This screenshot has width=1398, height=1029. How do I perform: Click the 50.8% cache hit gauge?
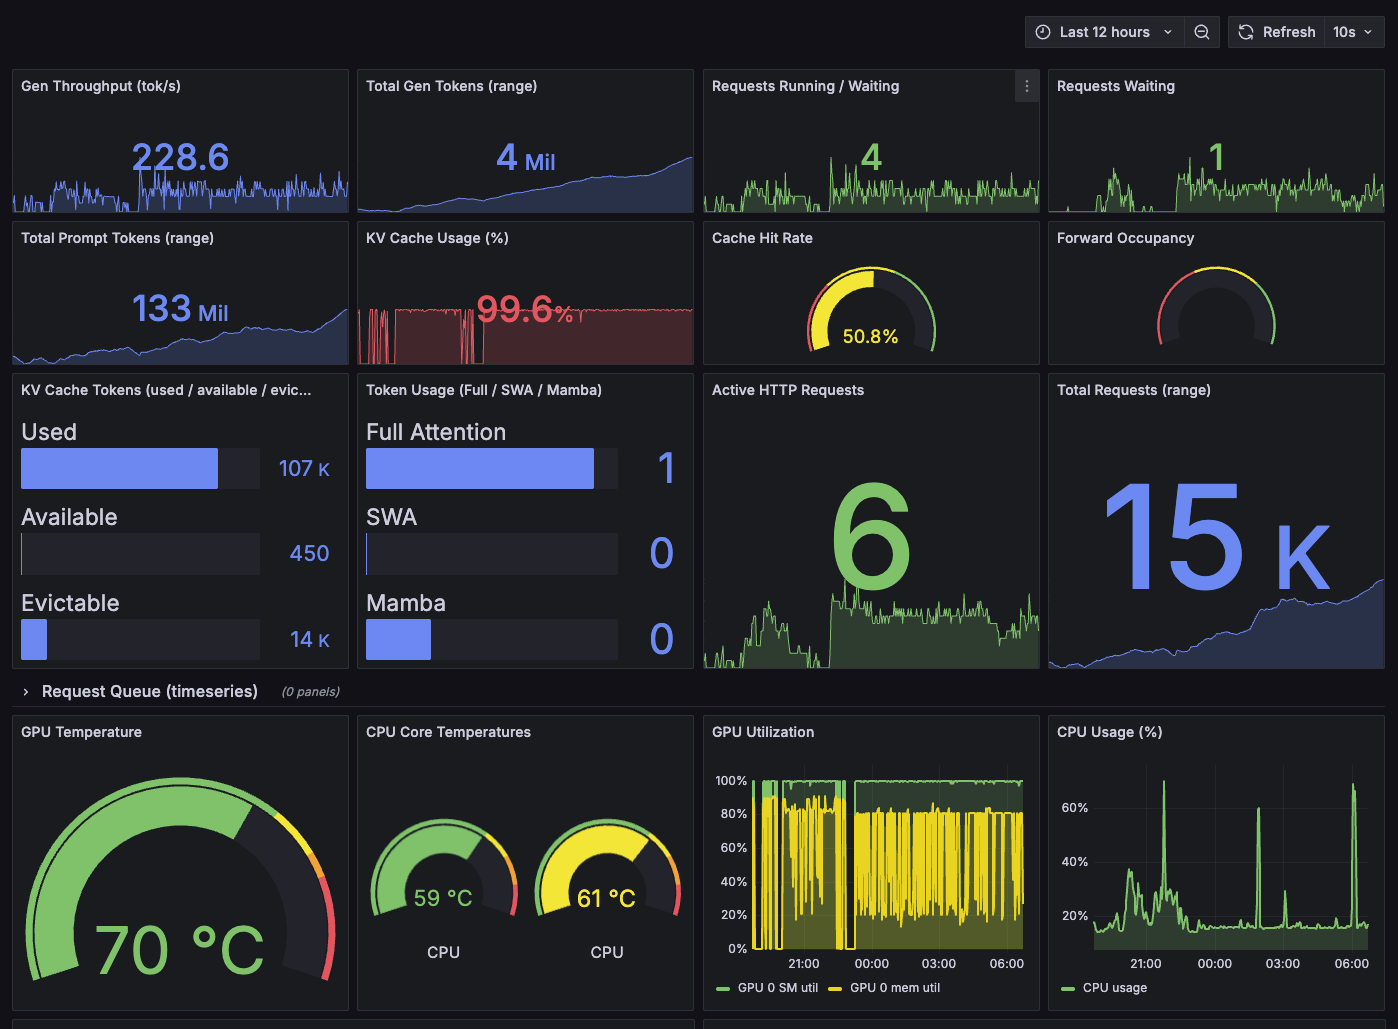(x=871, y=310)
